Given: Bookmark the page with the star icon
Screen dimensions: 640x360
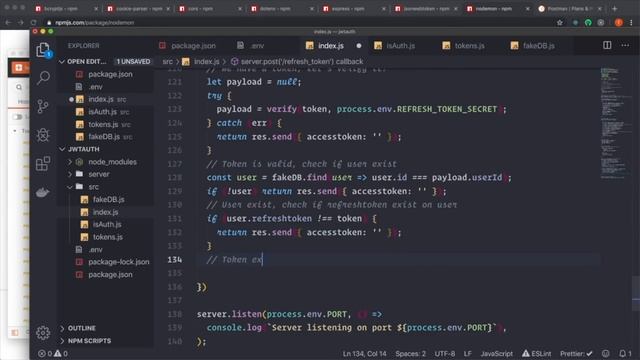Looking at the screenshot, I should (x=560, y=22).
